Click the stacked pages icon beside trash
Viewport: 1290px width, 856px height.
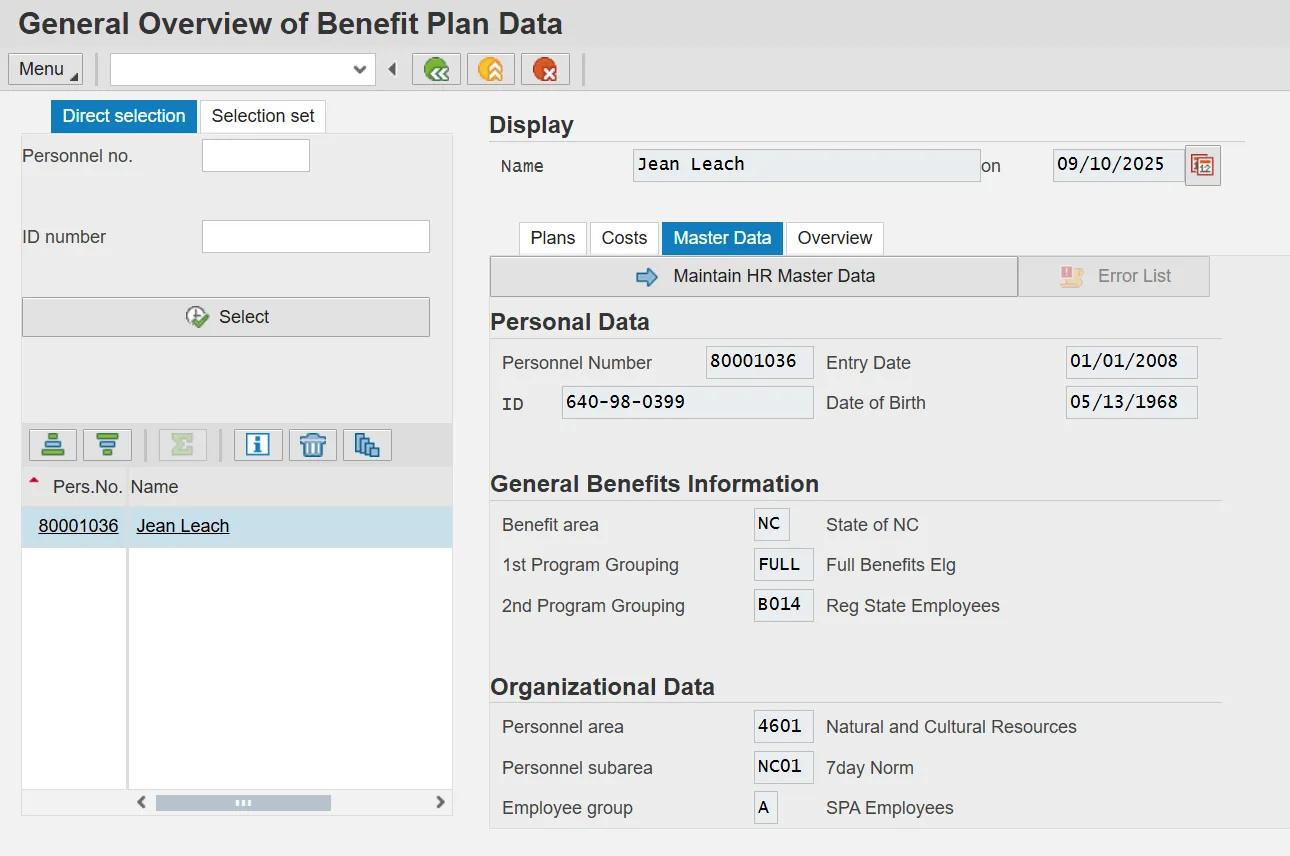point(367,445)
